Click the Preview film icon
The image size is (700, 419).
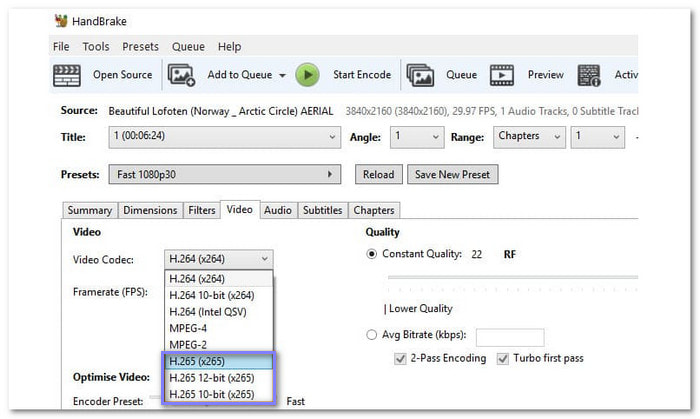pyautogui.click(x=502, y=75)
